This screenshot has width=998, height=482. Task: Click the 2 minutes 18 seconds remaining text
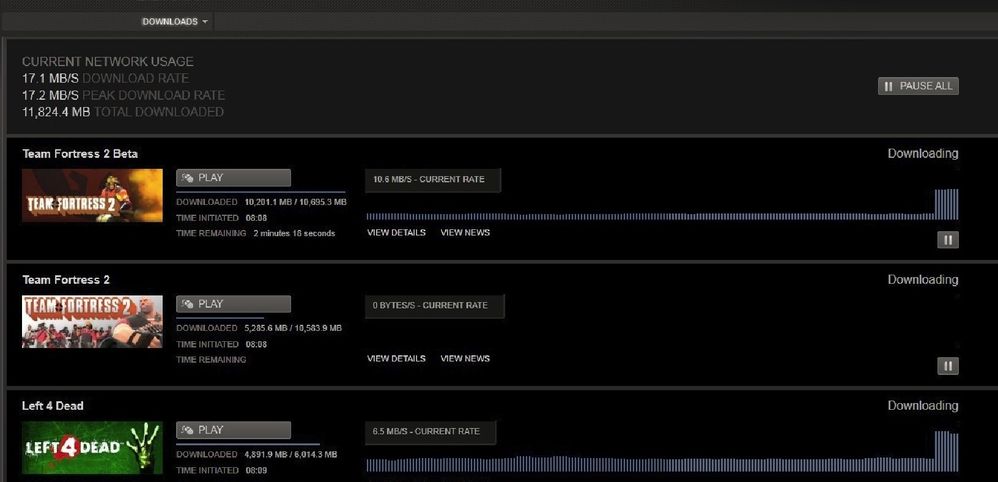tap(294, 234)
